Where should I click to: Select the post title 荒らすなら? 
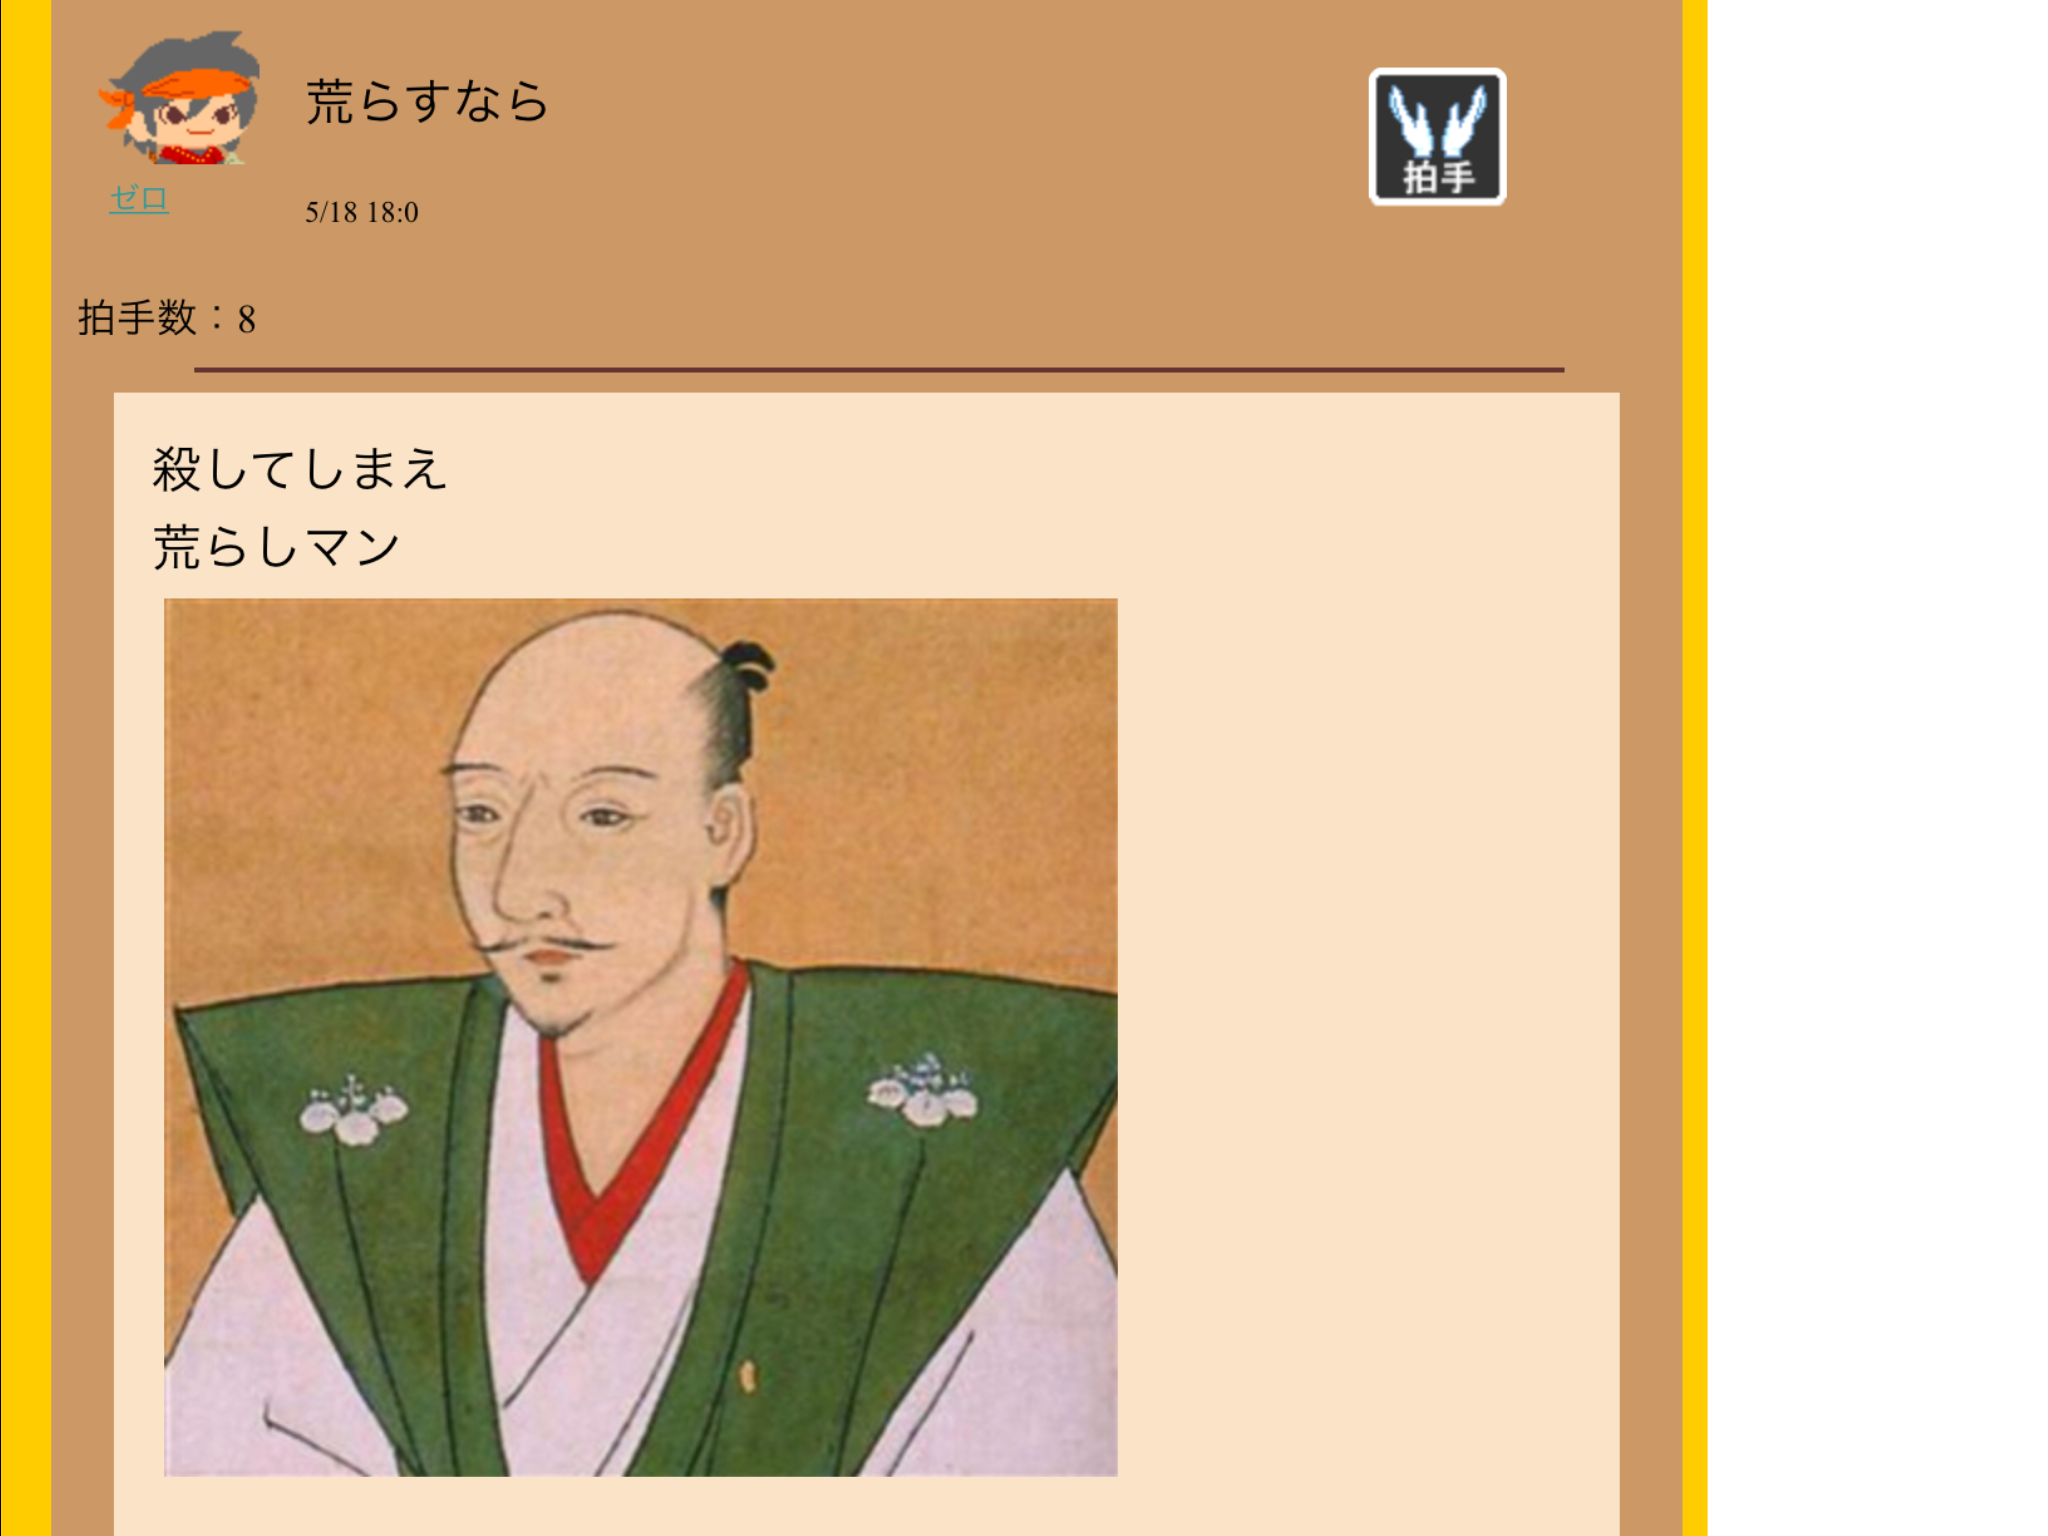point(427,102)
